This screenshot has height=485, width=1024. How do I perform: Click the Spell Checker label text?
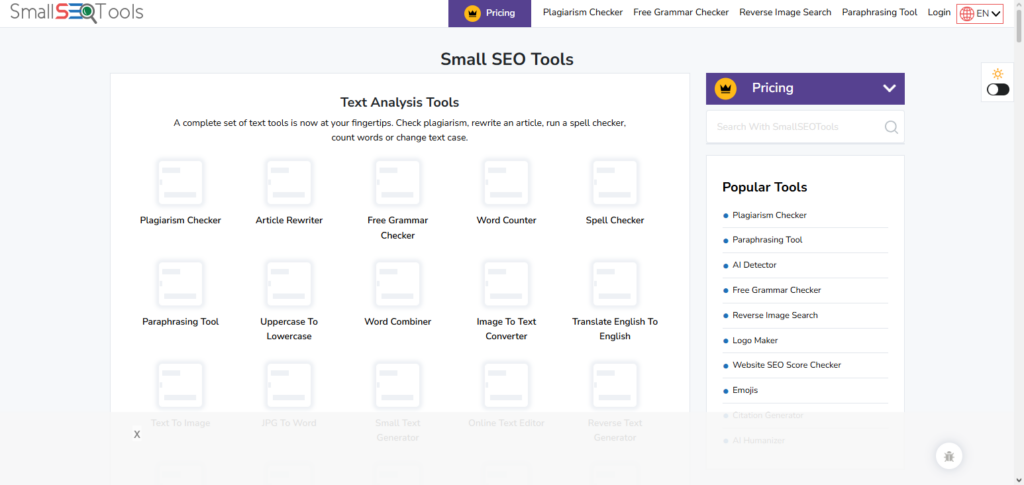point(615,221)
